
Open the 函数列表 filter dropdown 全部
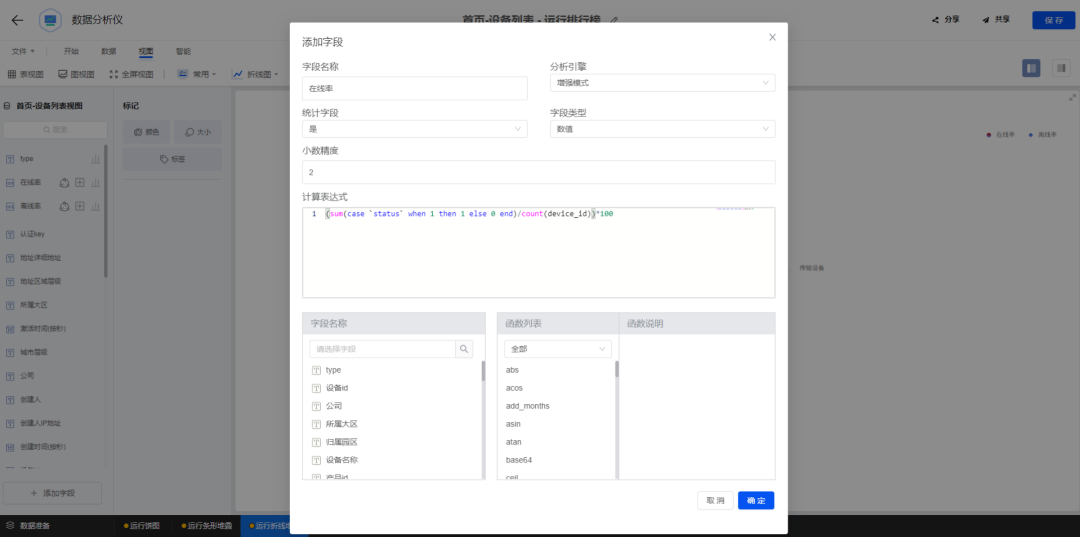pyautogui.click(x=558, y=349)
